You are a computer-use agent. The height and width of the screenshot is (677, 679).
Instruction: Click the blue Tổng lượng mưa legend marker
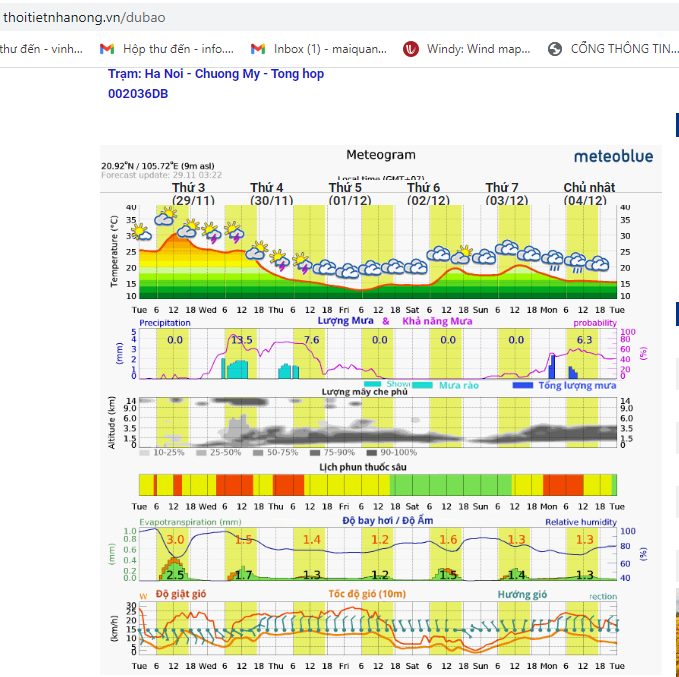tap(522, 384)
